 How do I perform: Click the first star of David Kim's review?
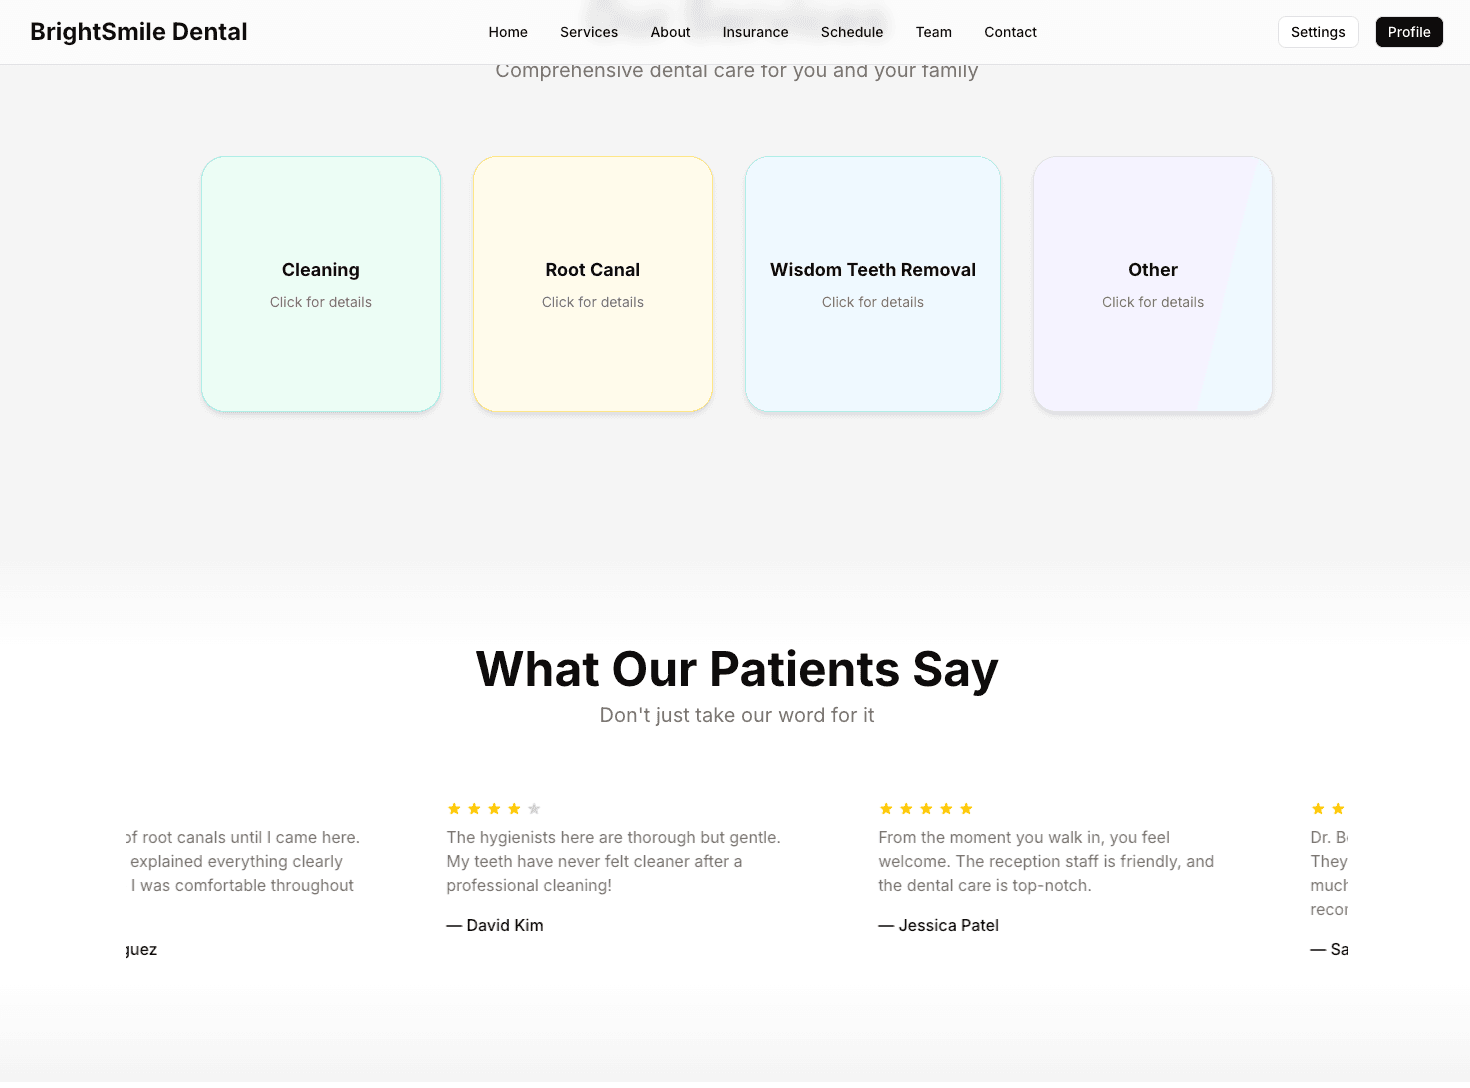(x=454, y=809)
